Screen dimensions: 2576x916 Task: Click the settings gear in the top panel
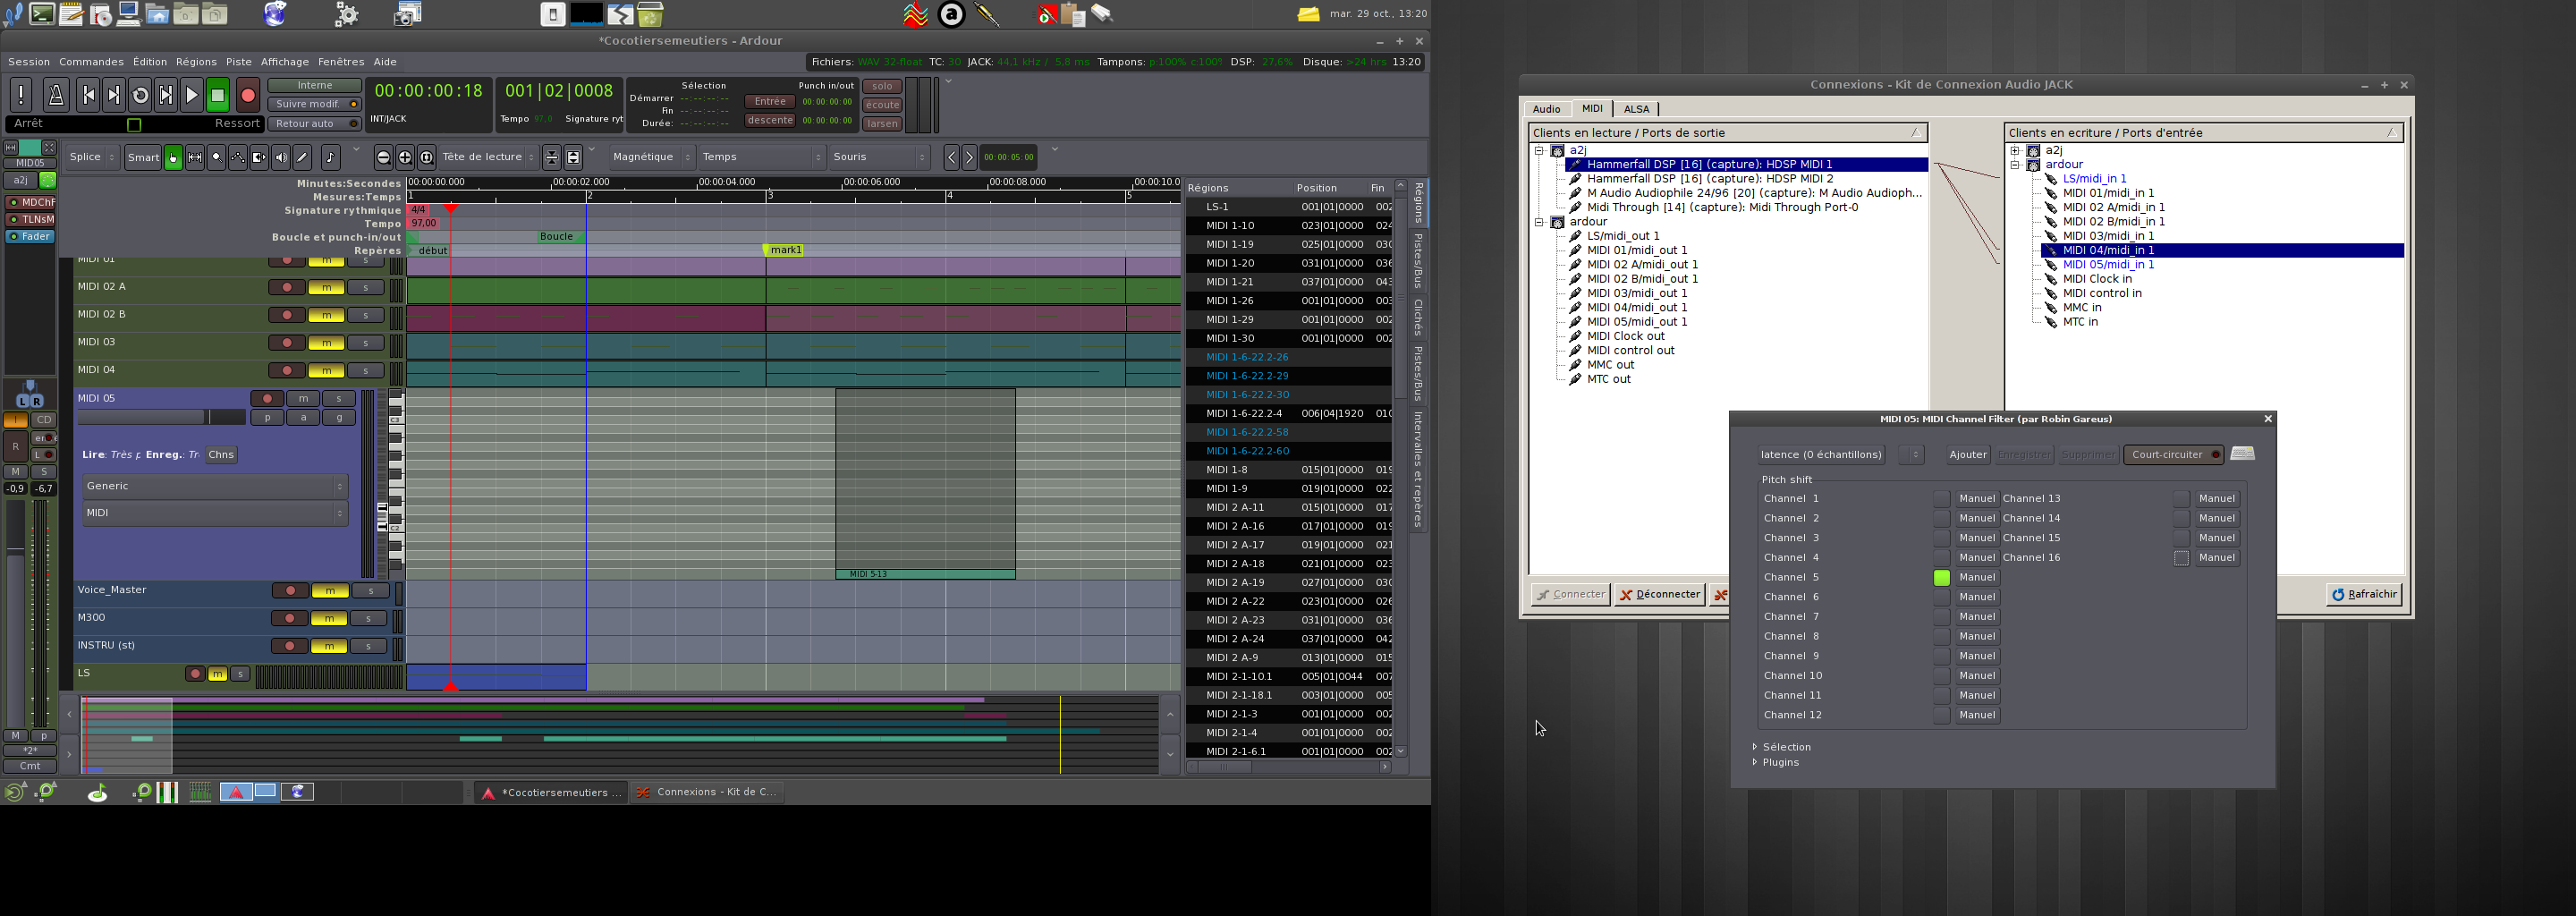point(347,14)
